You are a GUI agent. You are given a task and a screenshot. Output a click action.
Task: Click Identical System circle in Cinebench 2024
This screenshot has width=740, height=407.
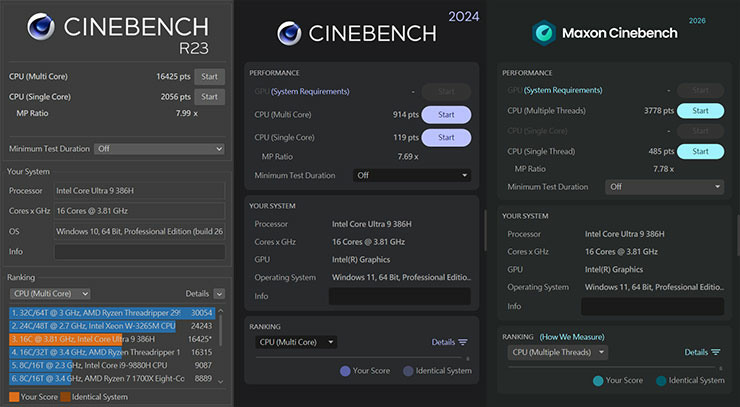pos(408,371)
